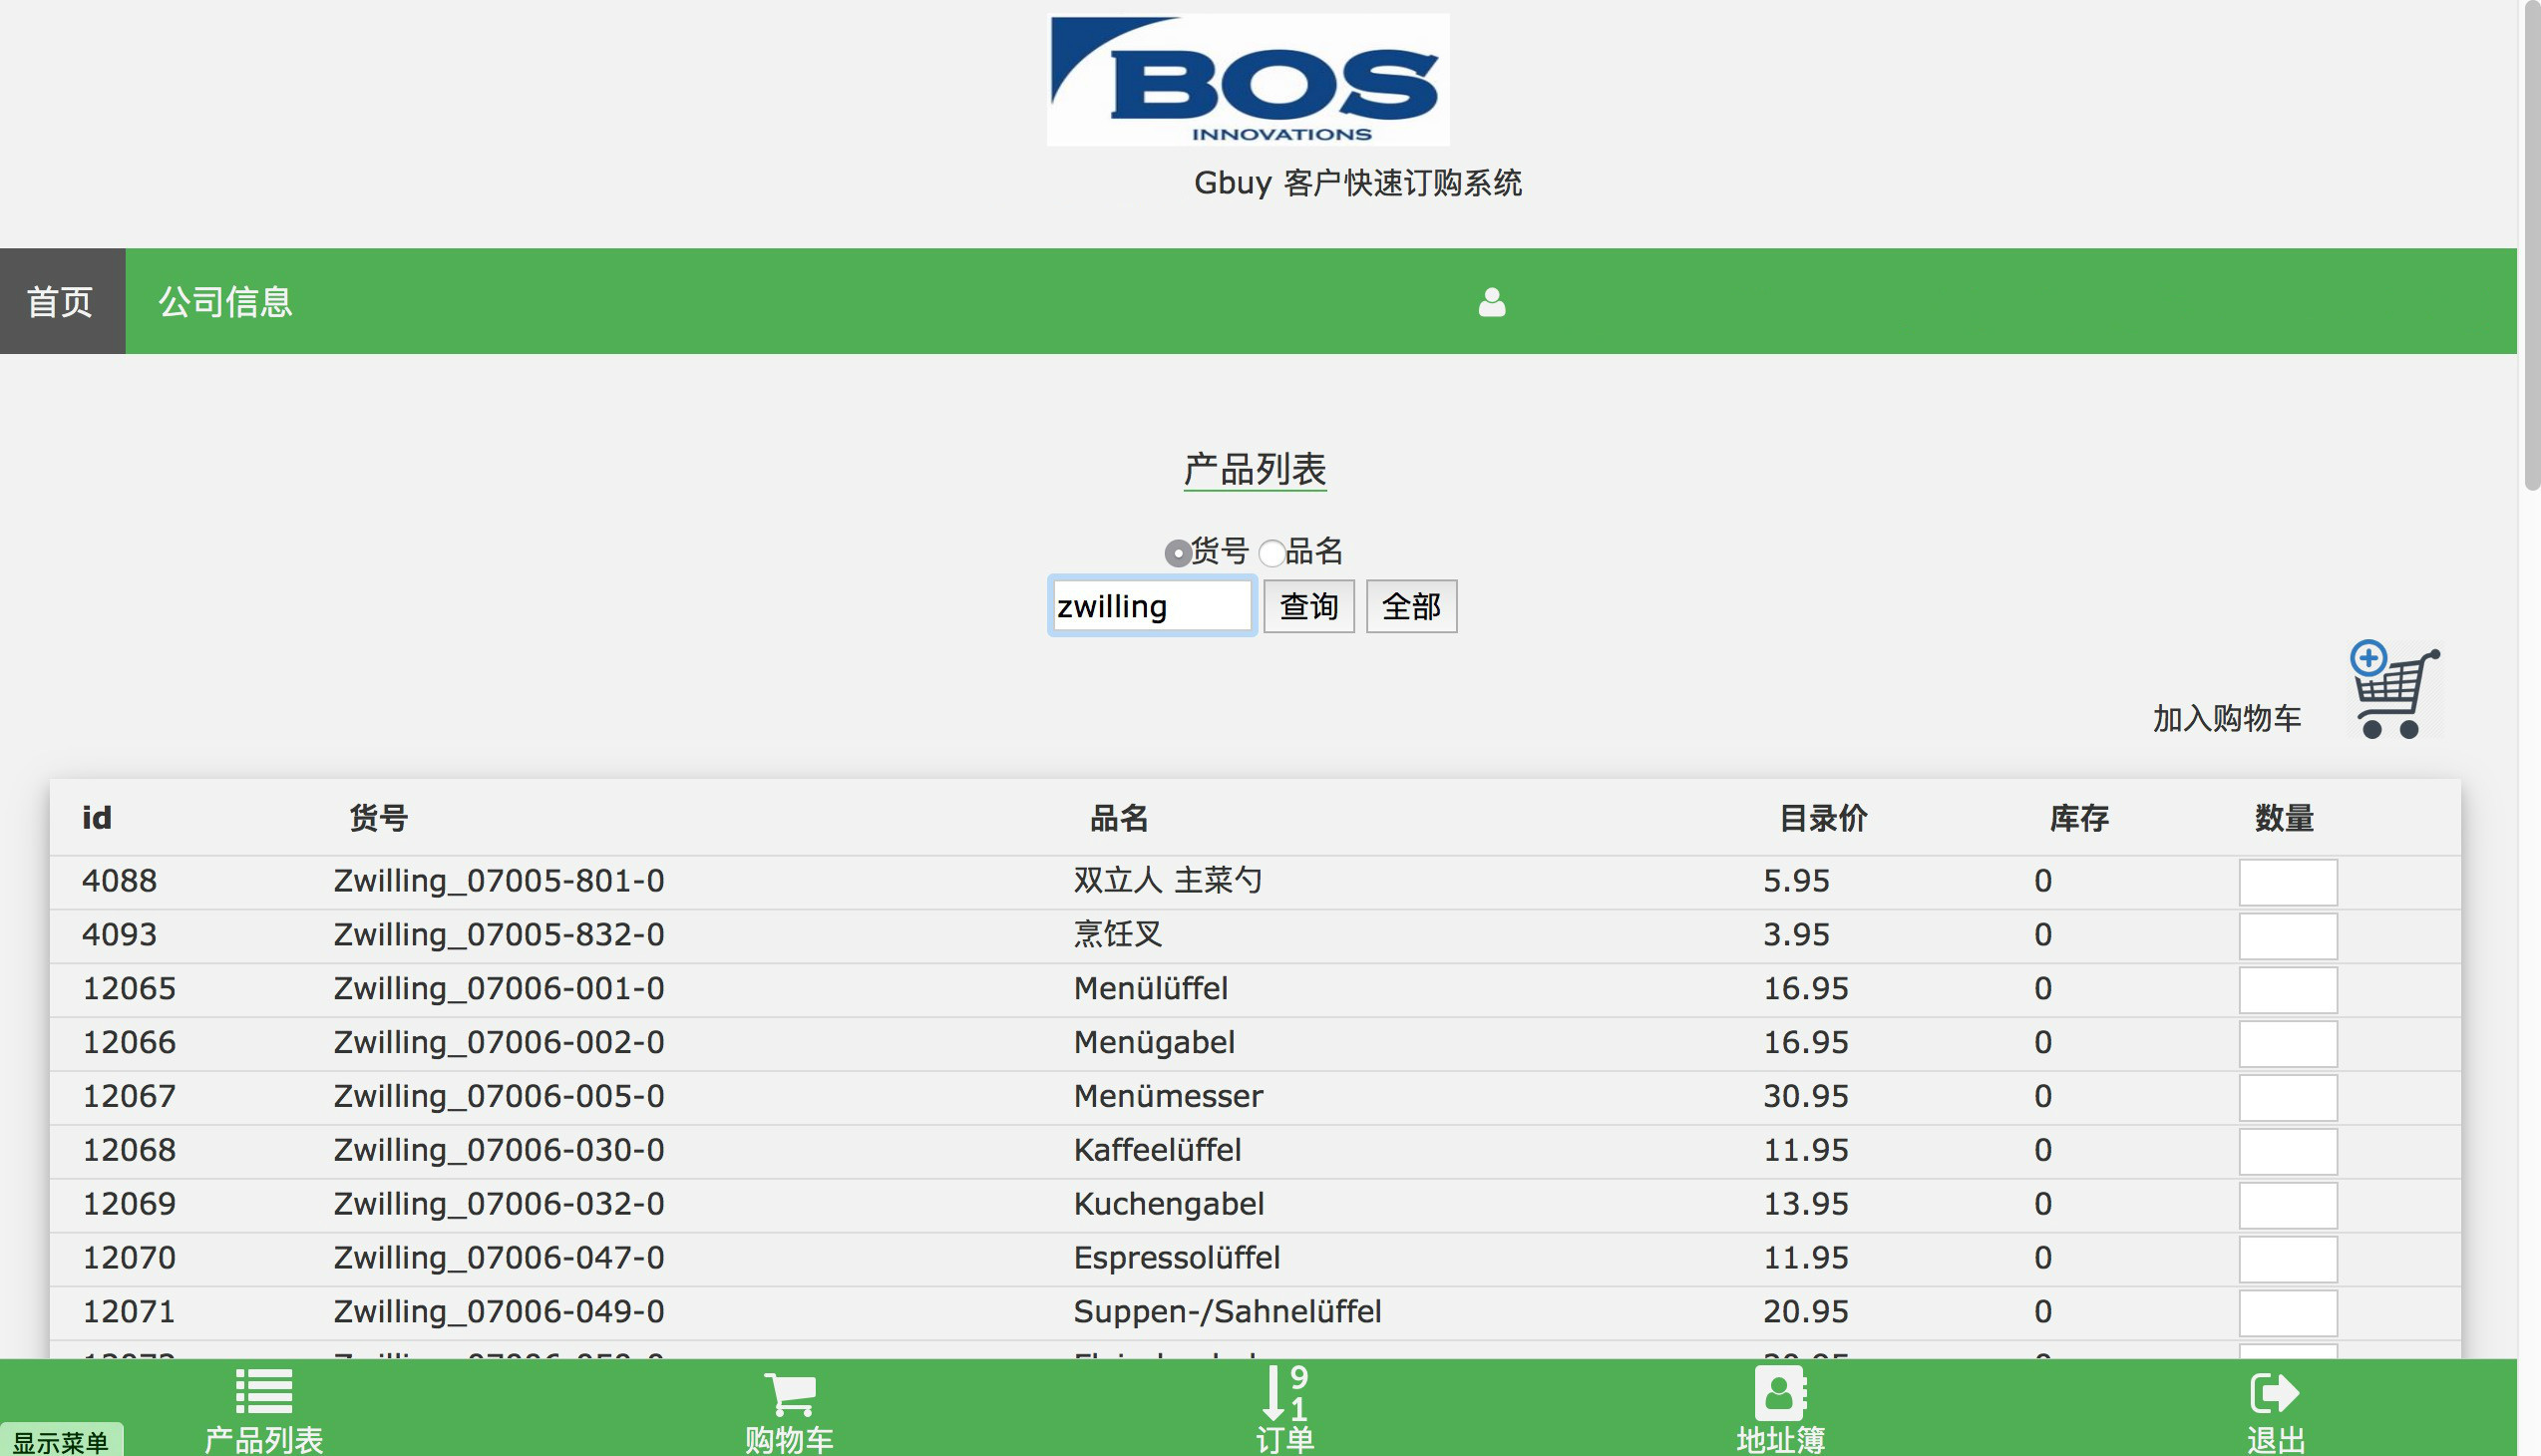Click the 显示菜单 button
The height and width of the screenshot is (1456, 2541).
pyautogui.click(x=61, y=1441)
